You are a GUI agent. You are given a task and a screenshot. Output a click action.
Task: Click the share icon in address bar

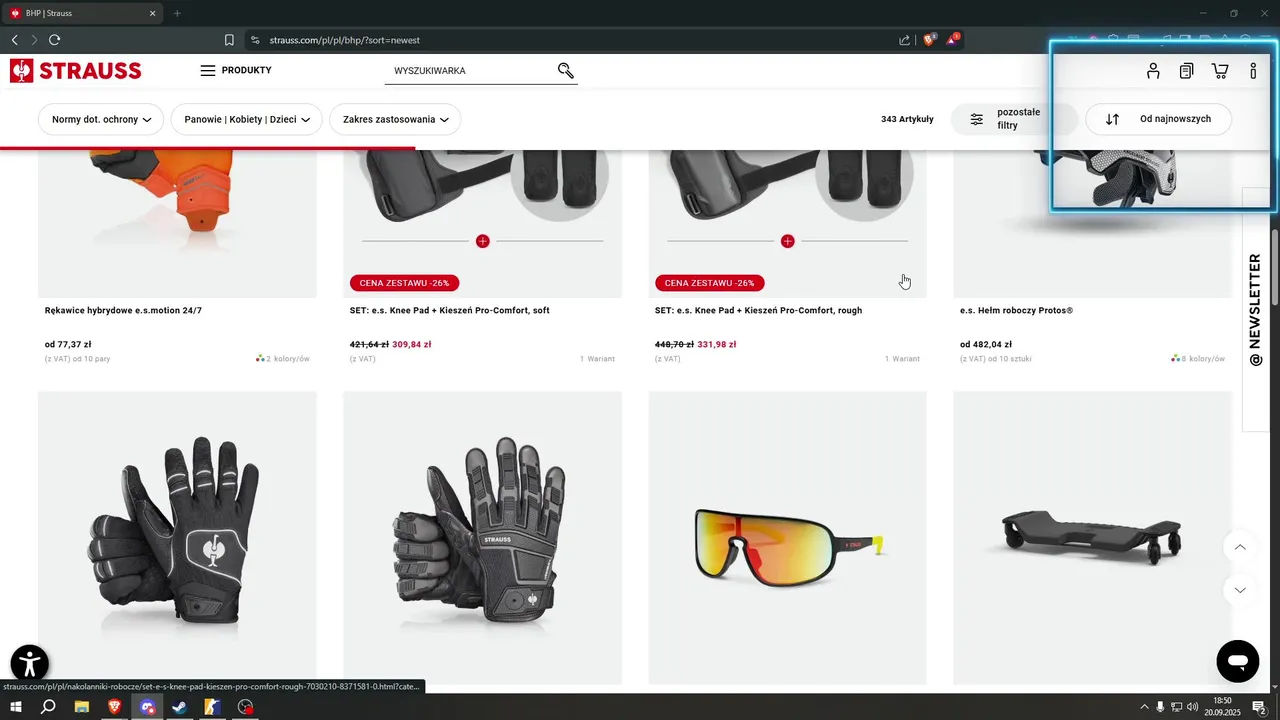[904, 40]
